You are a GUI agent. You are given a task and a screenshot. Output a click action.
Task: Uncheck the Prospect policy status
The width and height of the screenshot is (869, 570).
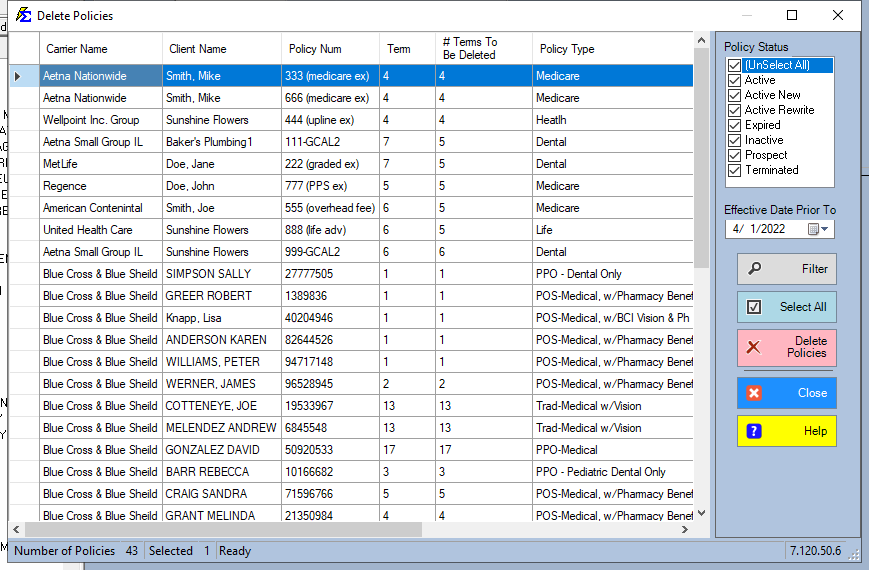point(734,155)
